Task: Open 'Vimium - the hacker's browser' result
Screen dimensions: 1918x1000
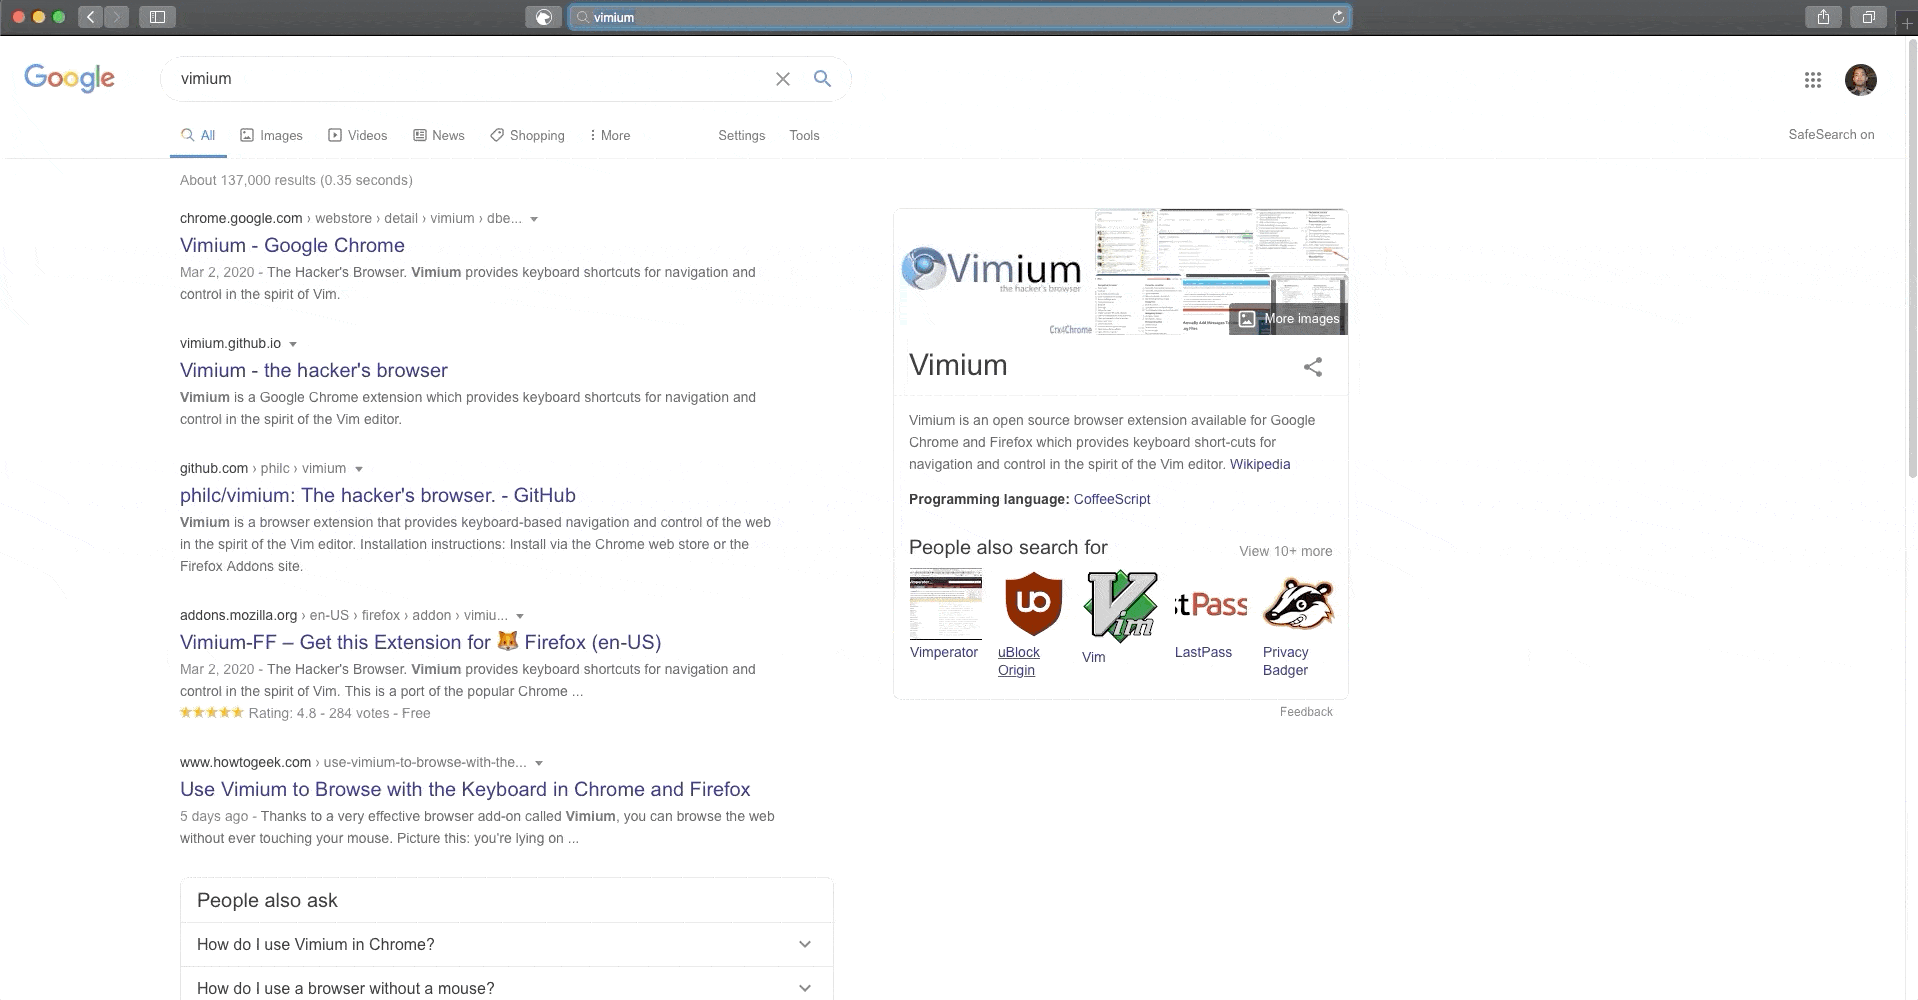Action: point(314,370)
